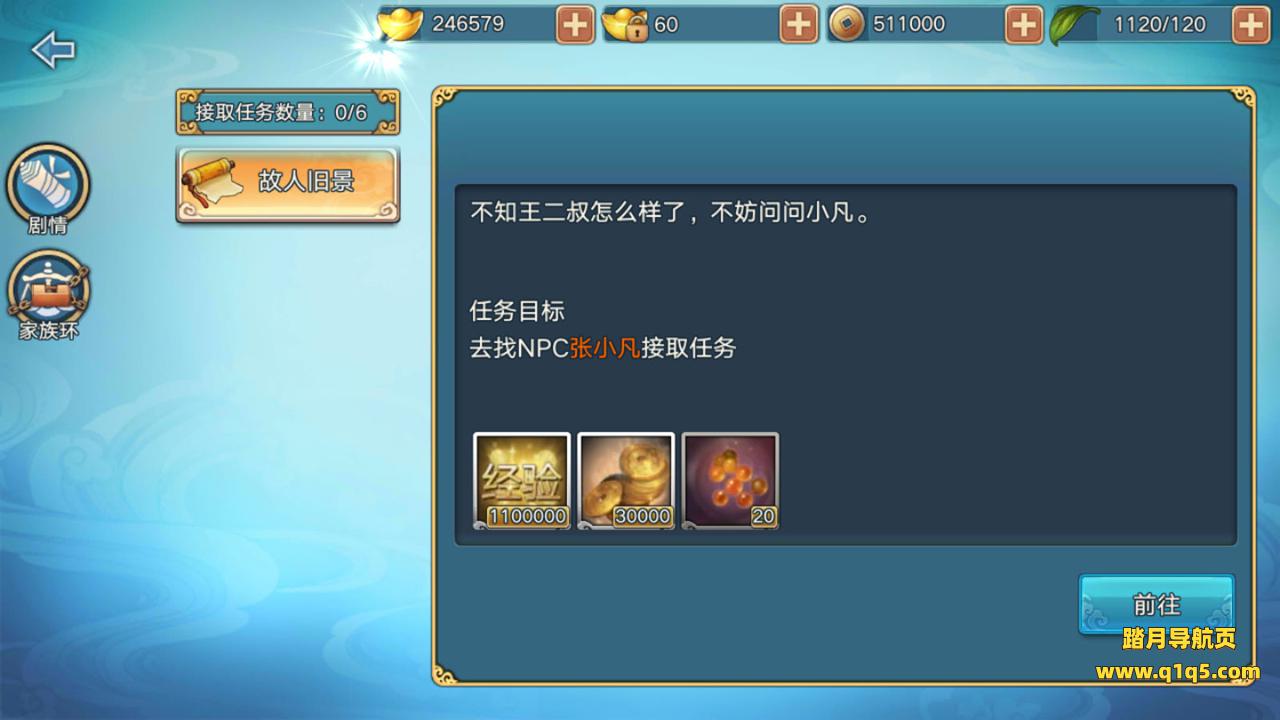View the 经验 experience reward item
This screenshot has height=720, width=1280.
(x=522, y=481)
